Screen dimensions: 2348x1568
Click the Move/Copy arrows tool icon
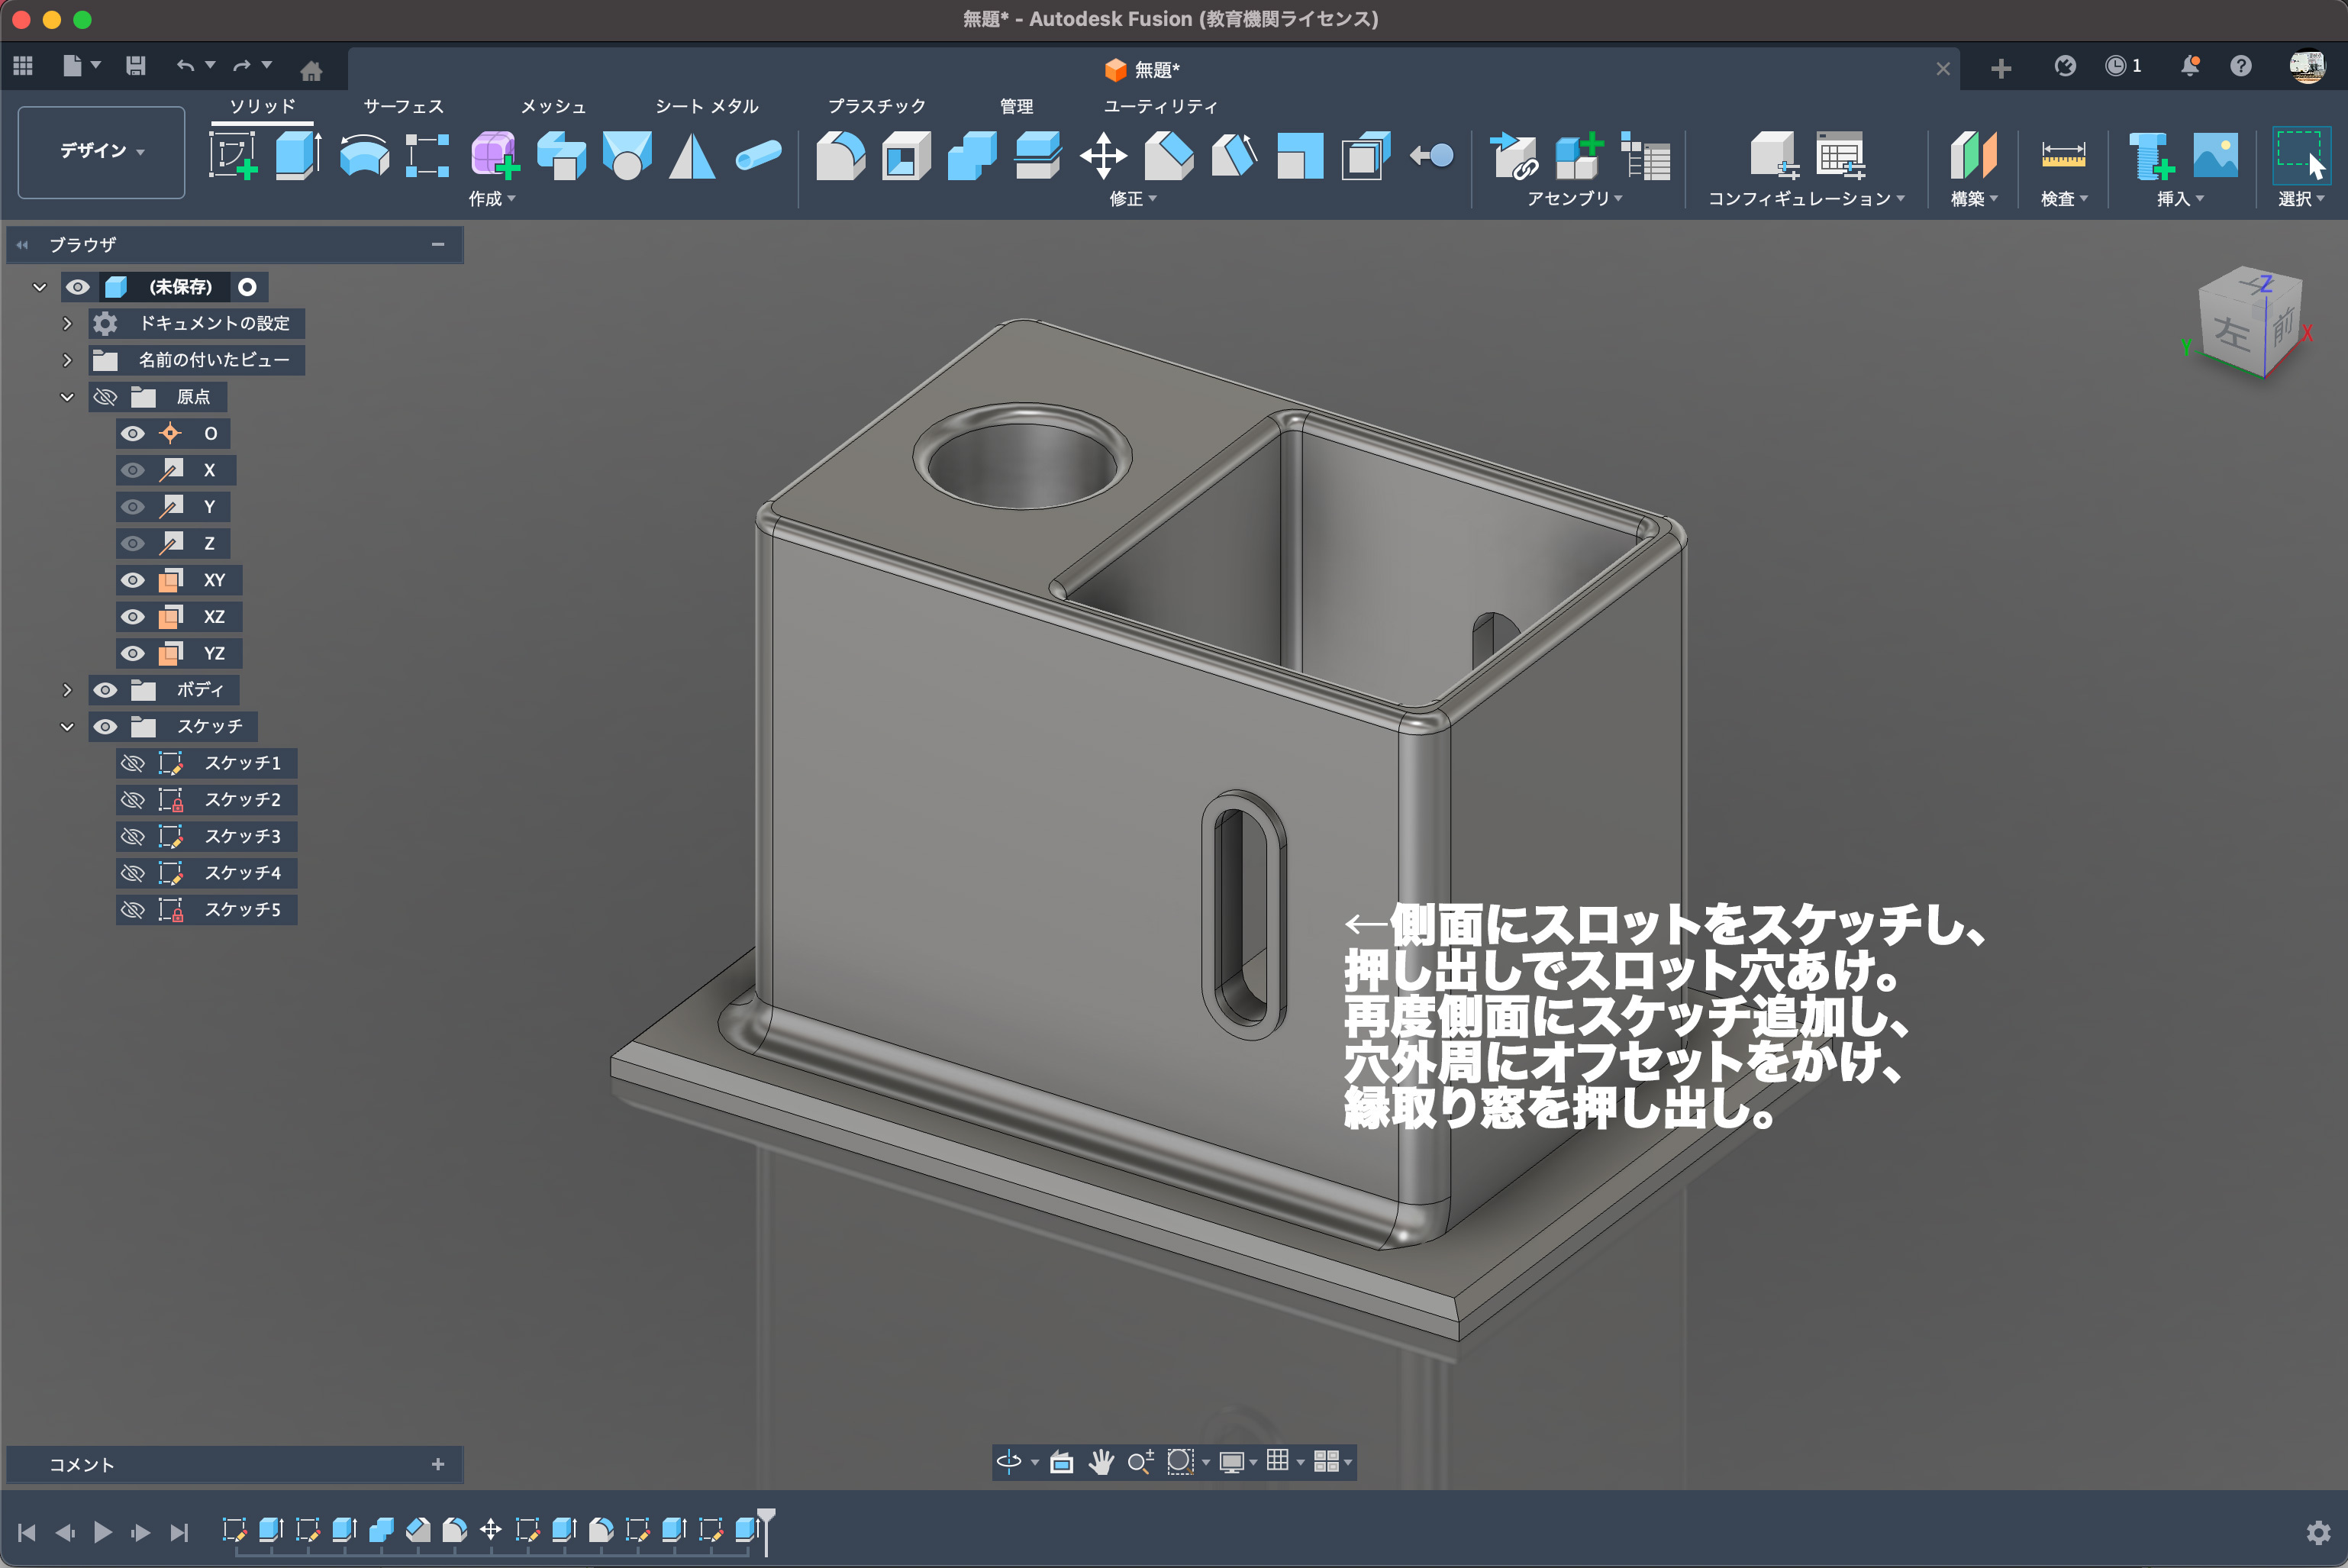point(1103,155)
